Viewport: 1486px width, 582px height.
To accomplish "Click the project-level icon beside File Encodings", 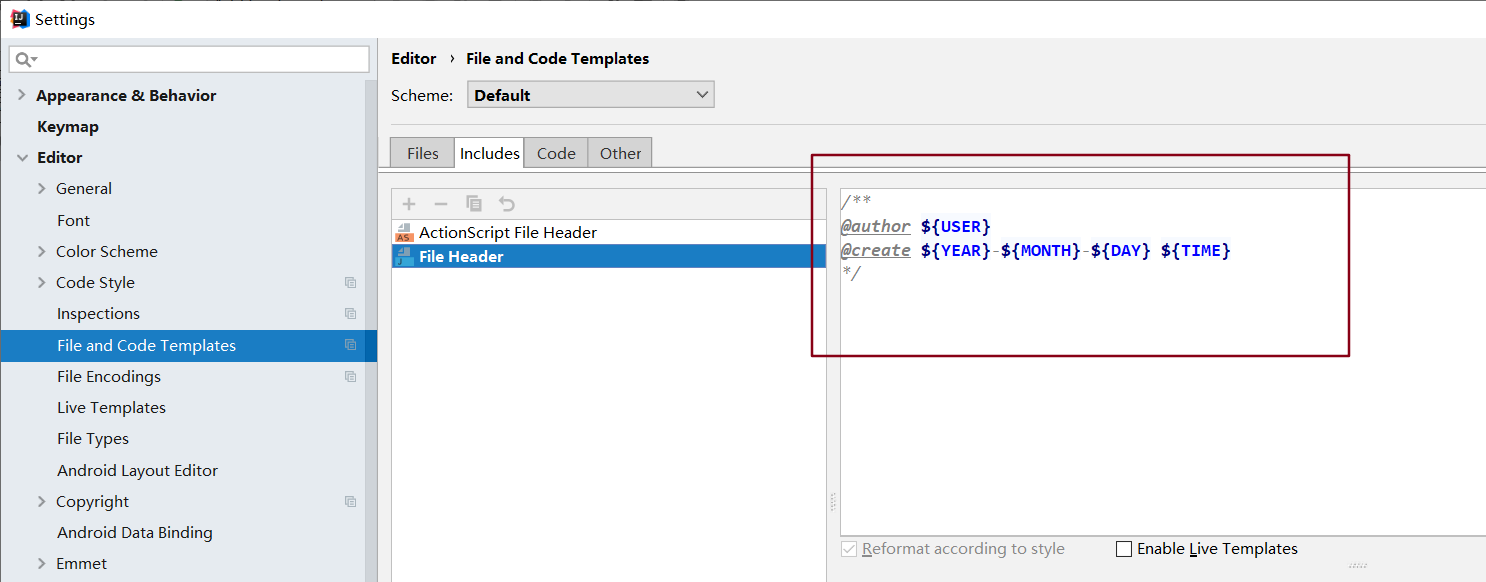I will click(x=350, y=377).
